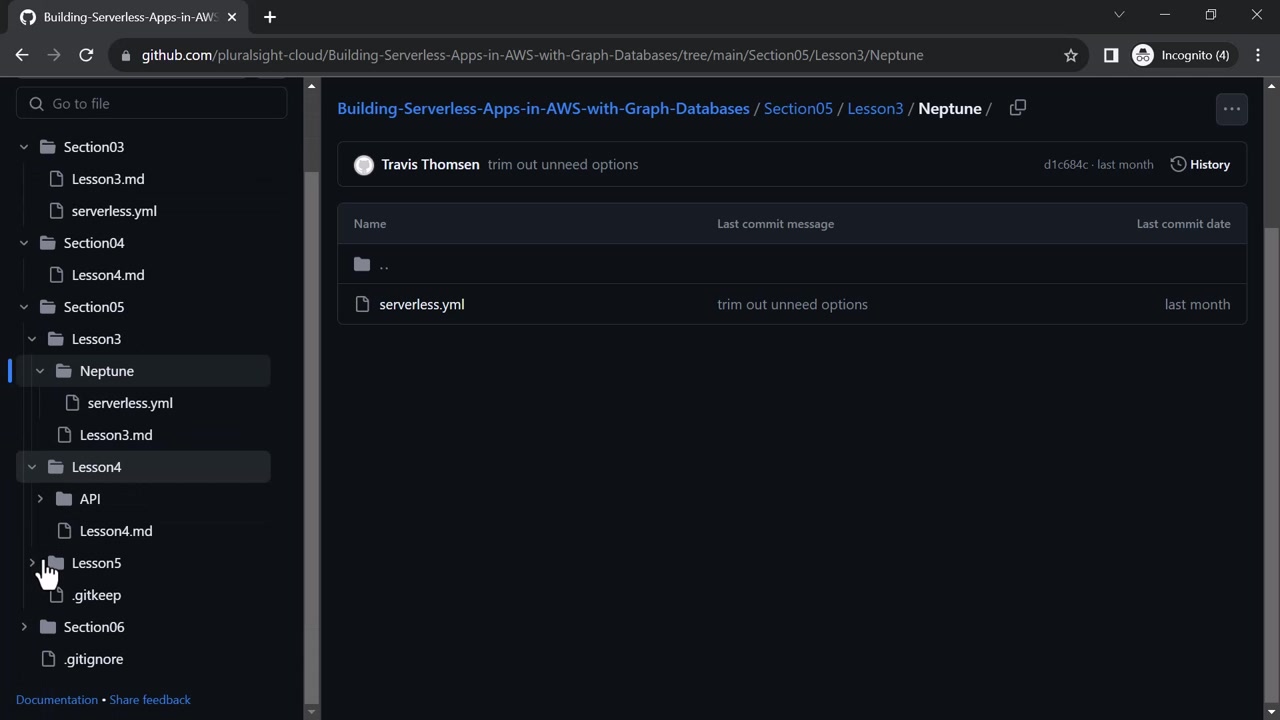Screen dimensions: 1280x720
Task: Open the more options ellipsis button
Action: click(1232, 109)
